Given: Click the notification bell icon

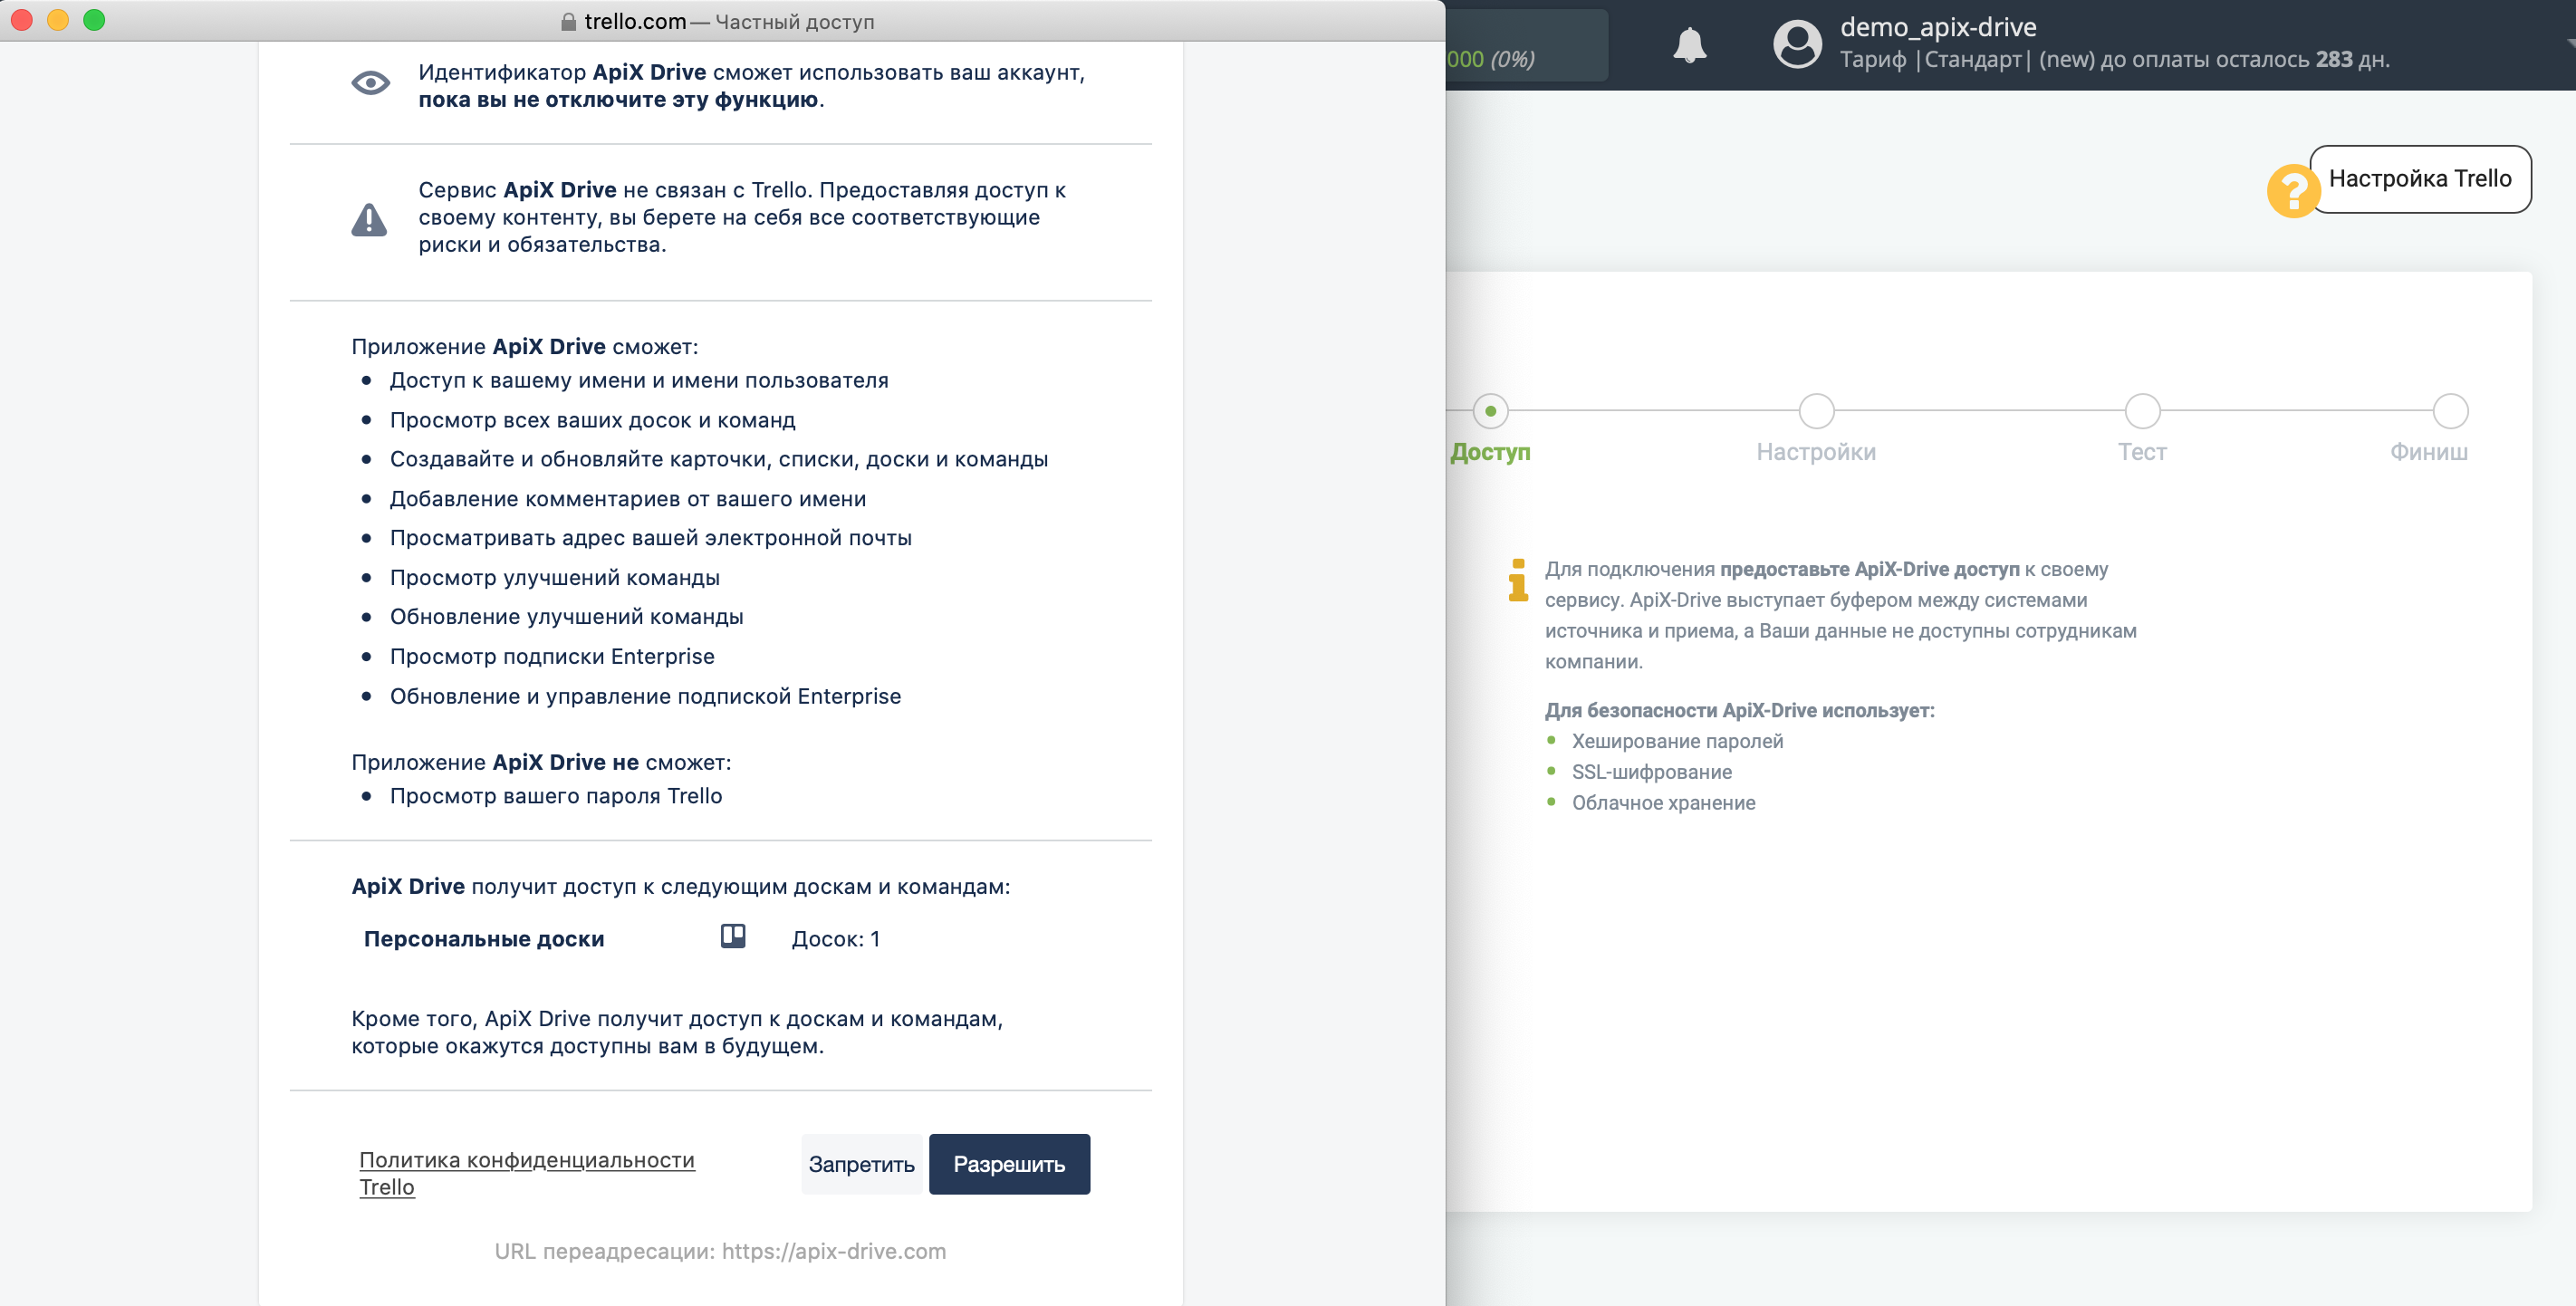Looking at the screenshot, I should [1689, 45].
